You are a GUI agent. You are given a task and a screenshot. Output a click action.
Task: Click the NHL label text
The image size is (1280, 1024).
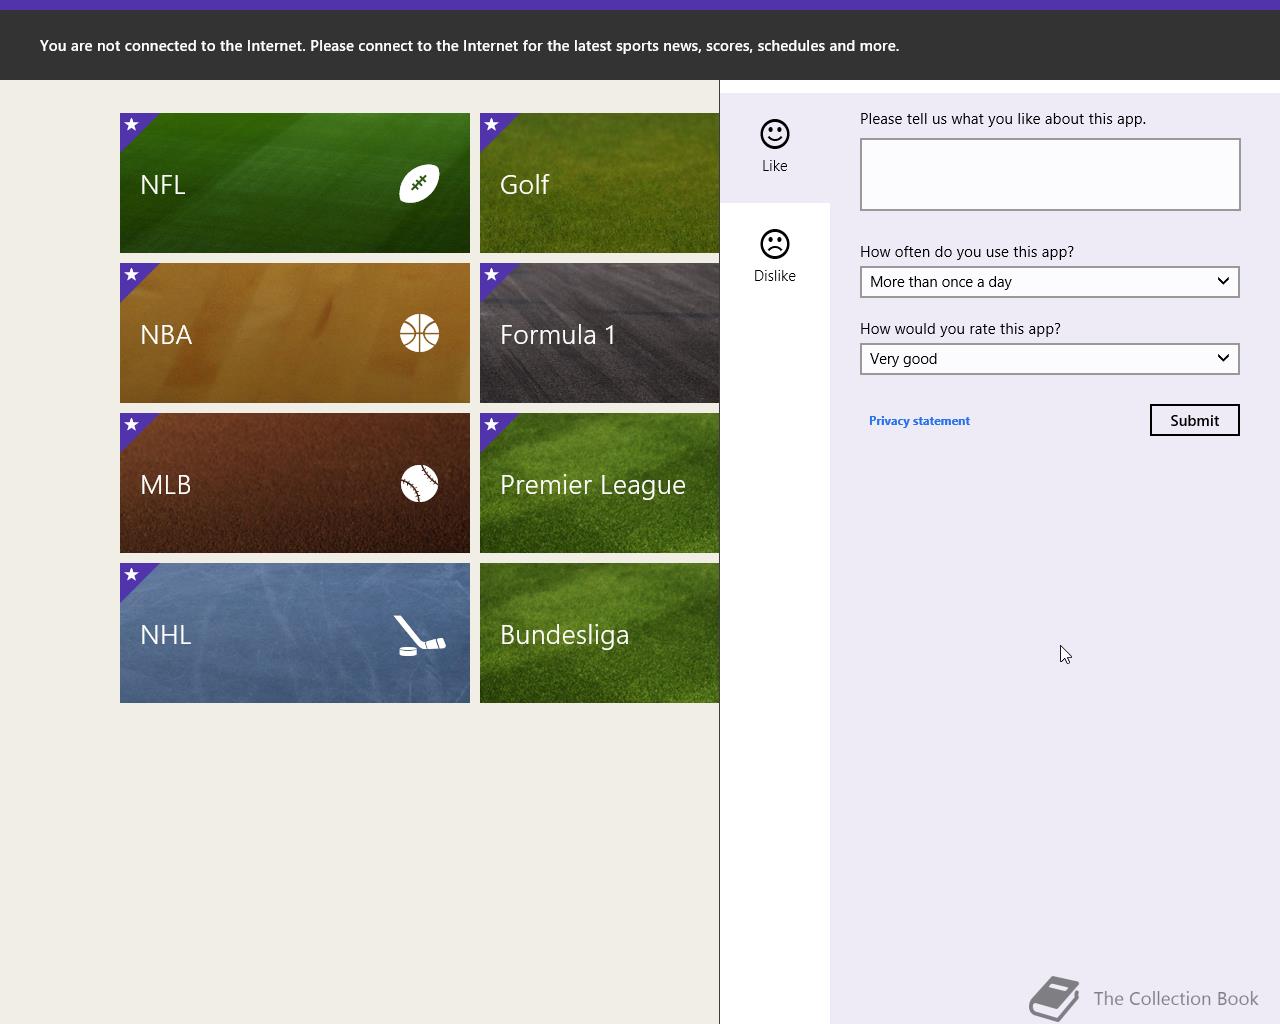click(x=166, y=635)
